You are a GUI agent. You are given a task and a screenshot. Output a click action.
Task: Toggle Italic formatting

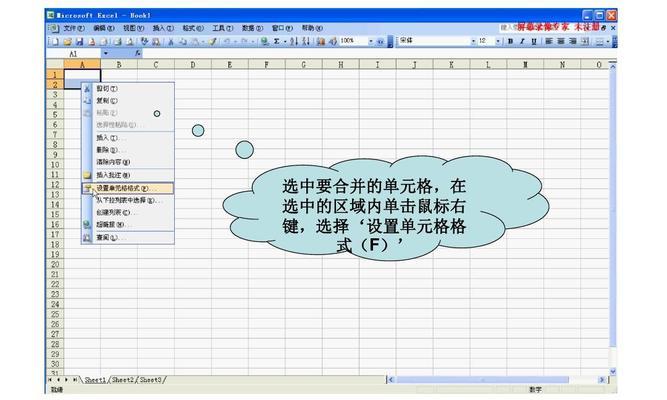coord(522,41)
